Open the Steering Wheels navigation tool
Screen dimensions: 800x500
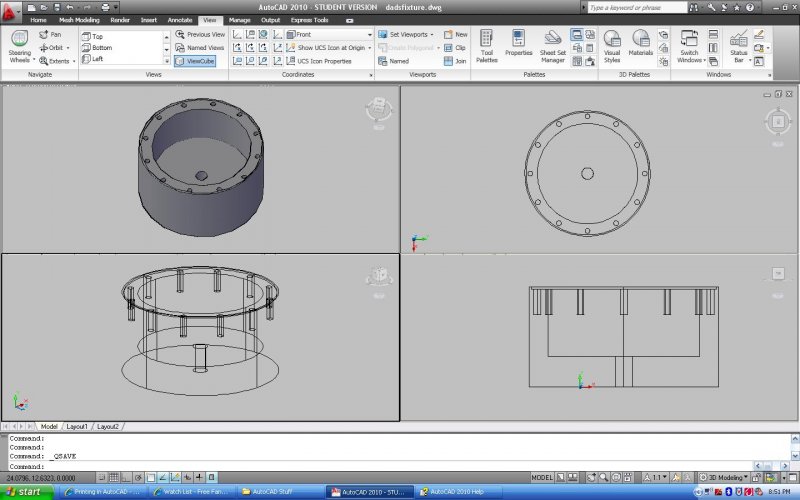pos(19,45)
